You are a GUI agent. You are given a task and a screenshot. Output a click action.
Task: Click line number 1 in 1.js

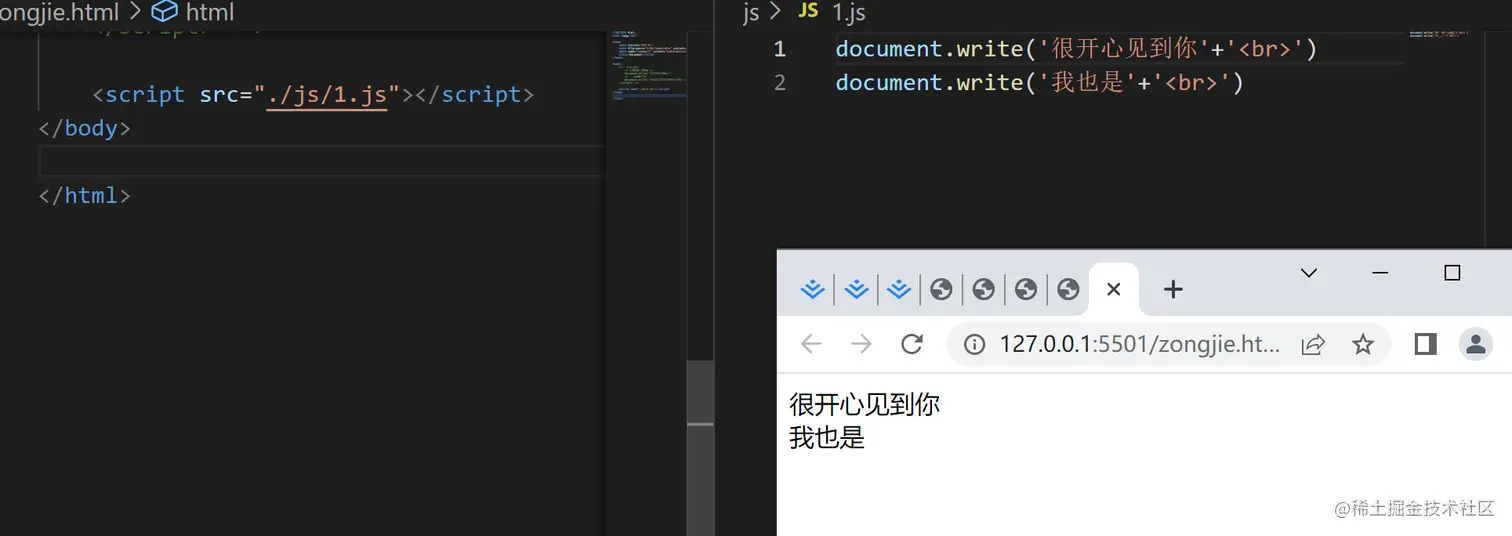tap(780, 49)
